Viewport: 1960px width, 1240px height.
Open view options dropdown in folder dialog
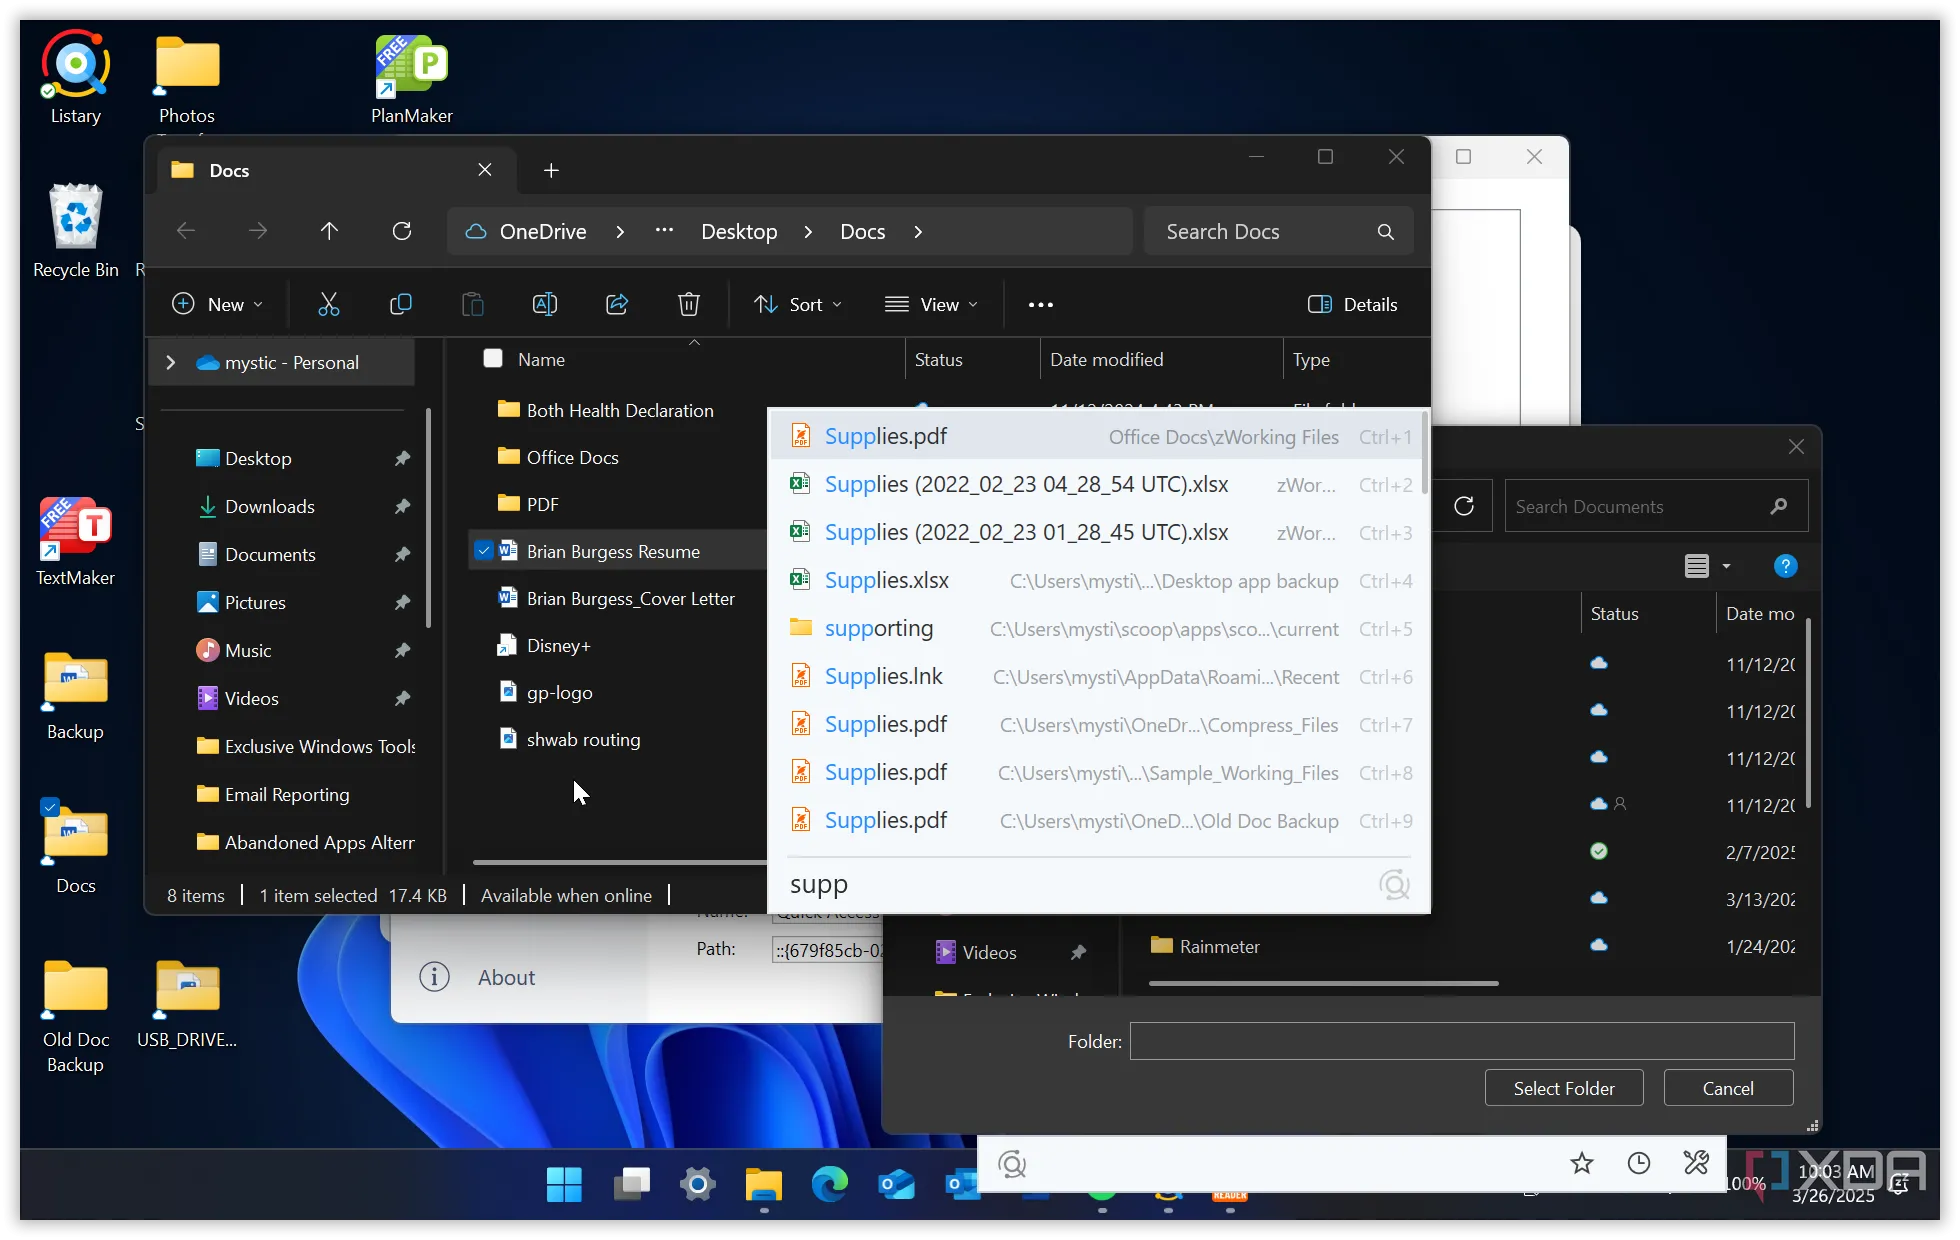pos(1727,566)
